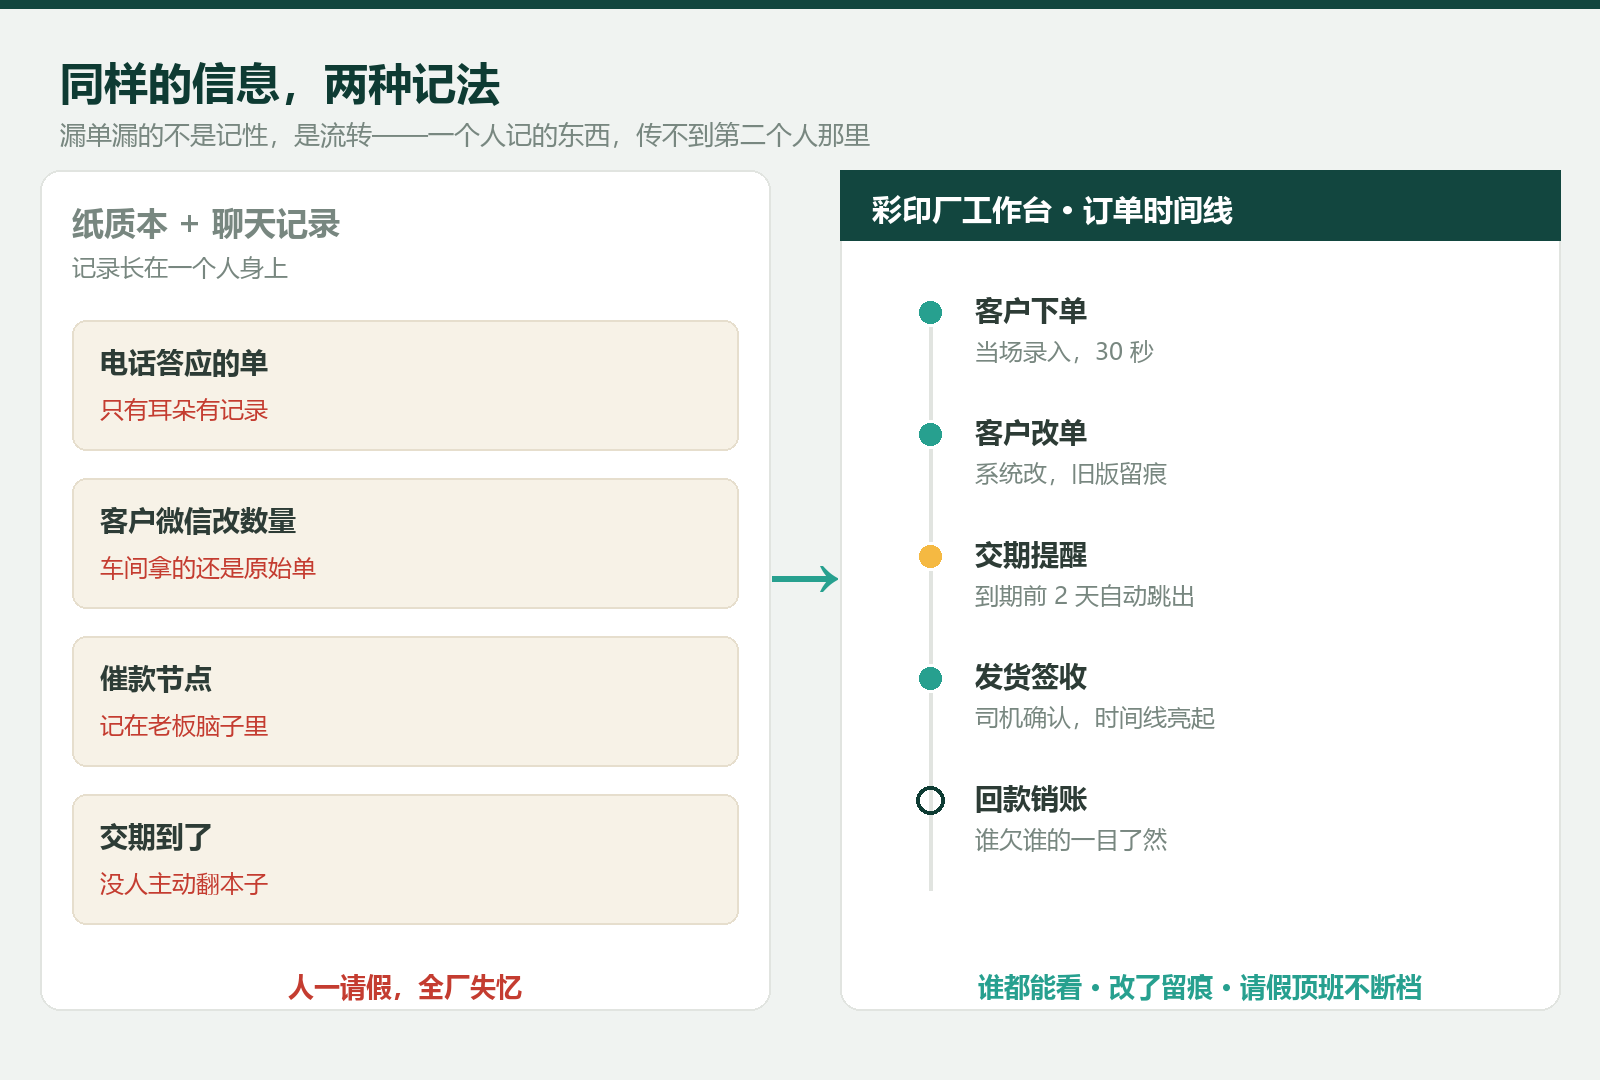Screen dimensions: 1600x1080
Task: Select the 催款节点 card
Action: (405, 702)
